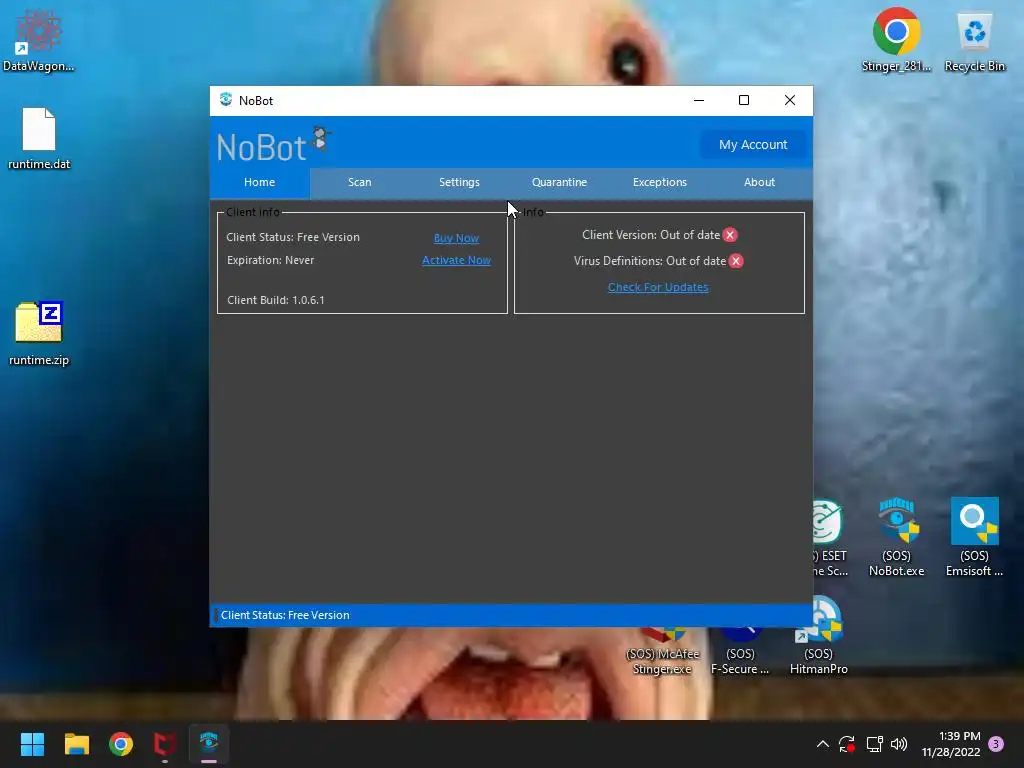Select the About tab

click(760, 182)
